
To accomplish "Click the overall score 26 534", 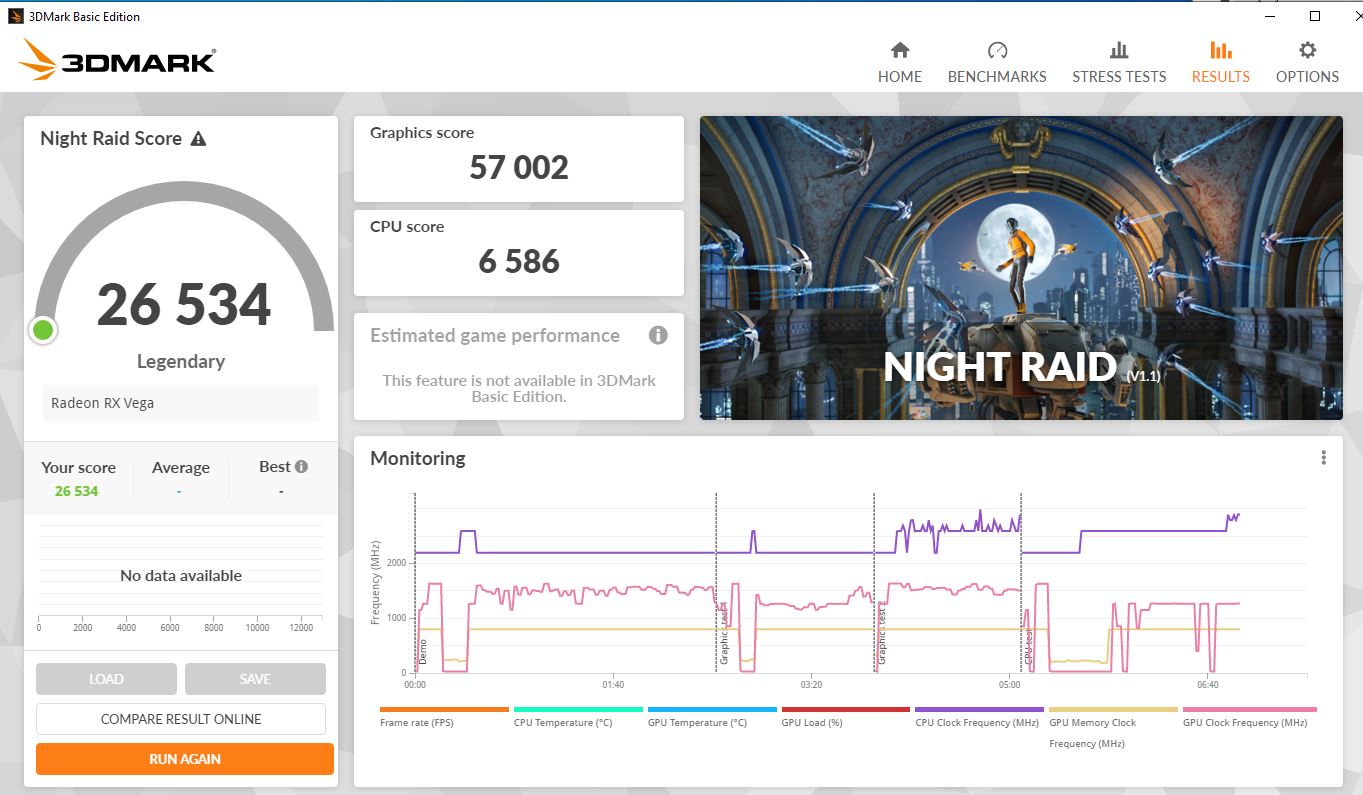I will pyautogui.click(x=184, y=305).
